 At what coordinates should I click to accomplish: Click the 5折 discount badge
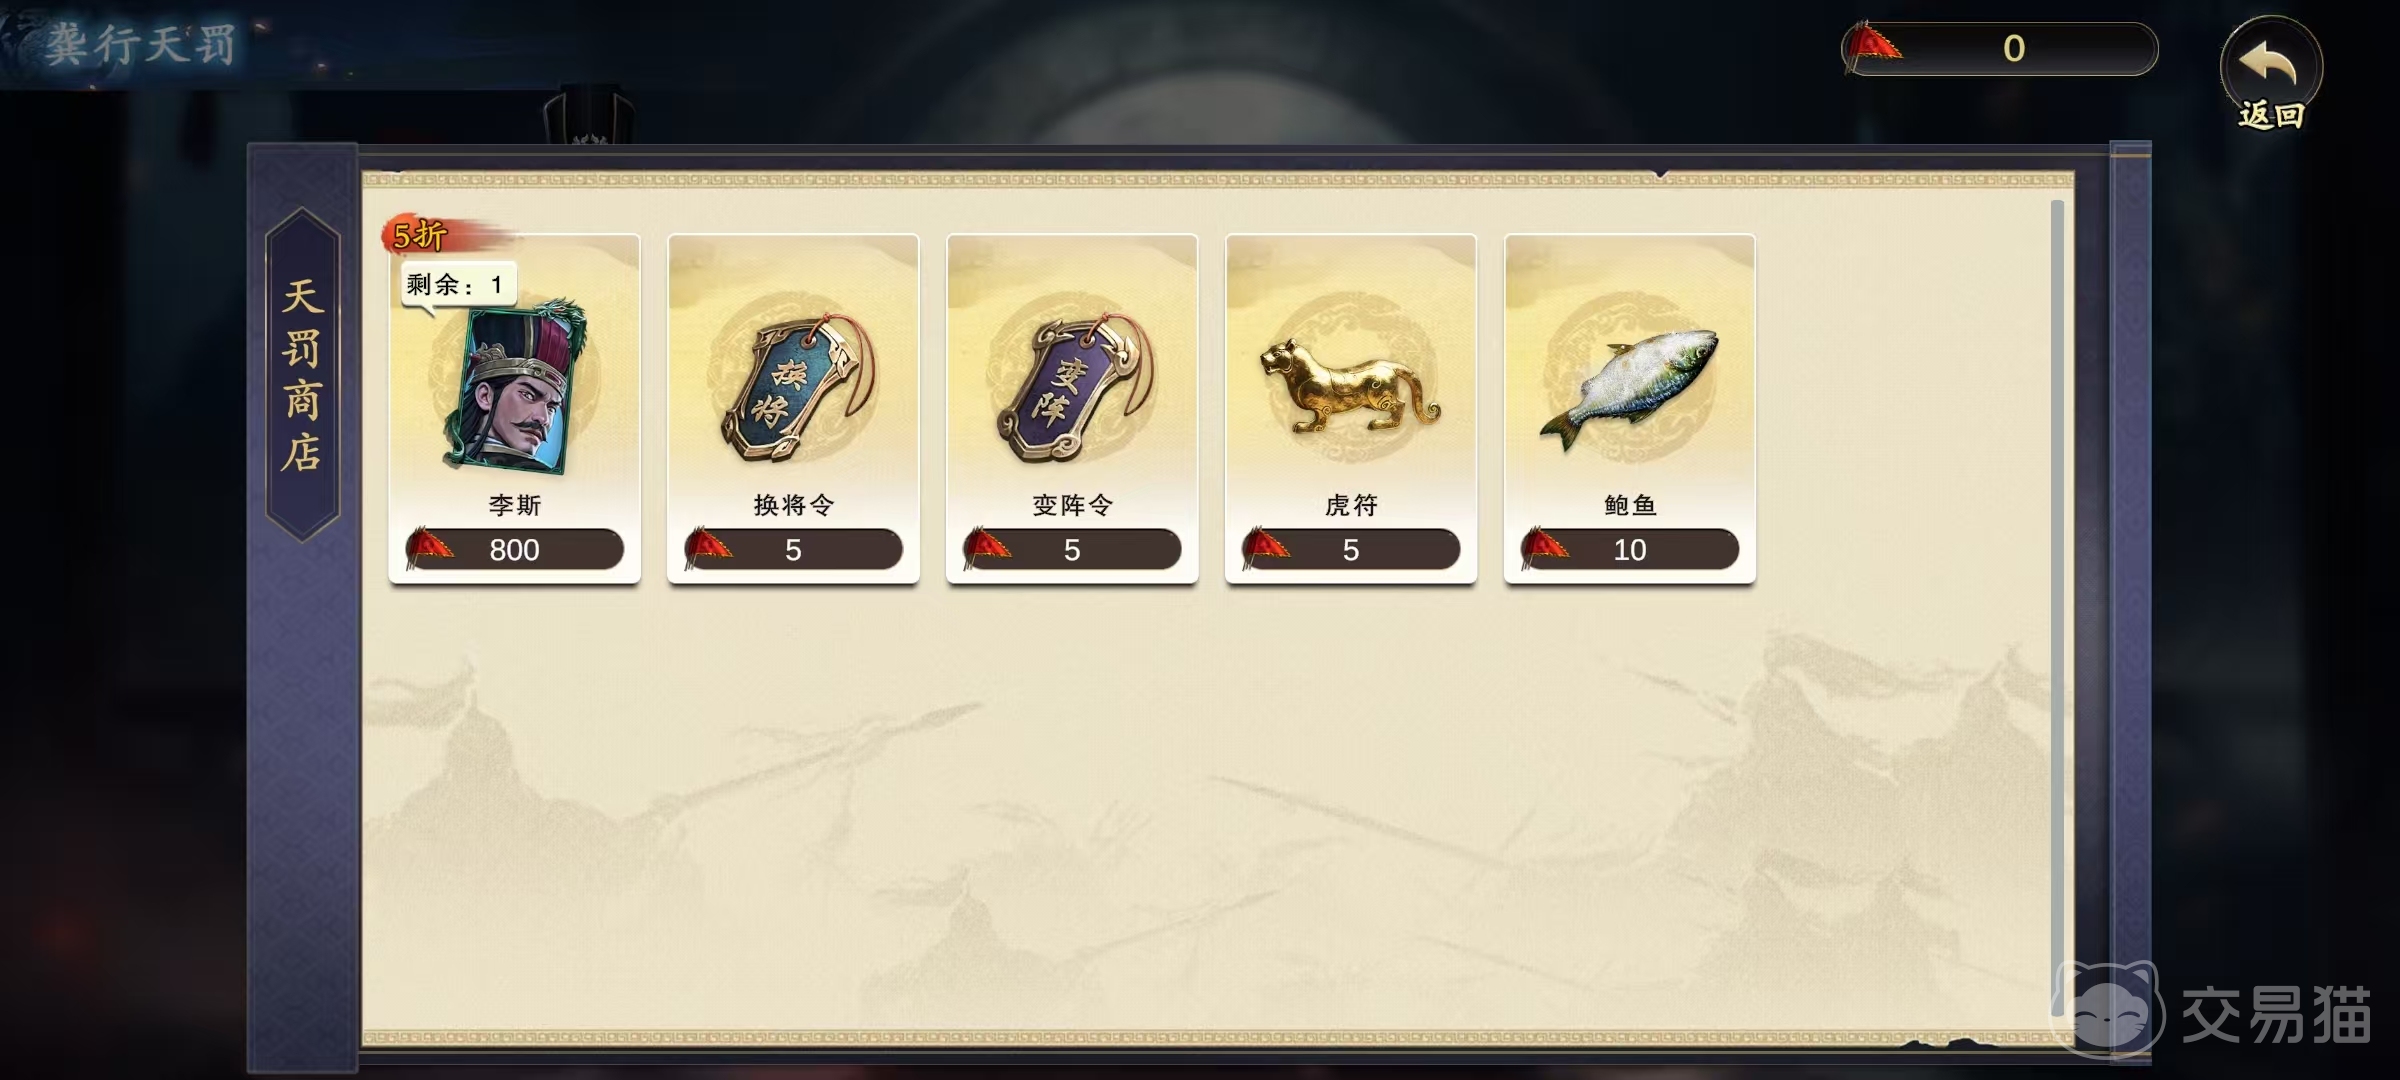coord(420,236)
